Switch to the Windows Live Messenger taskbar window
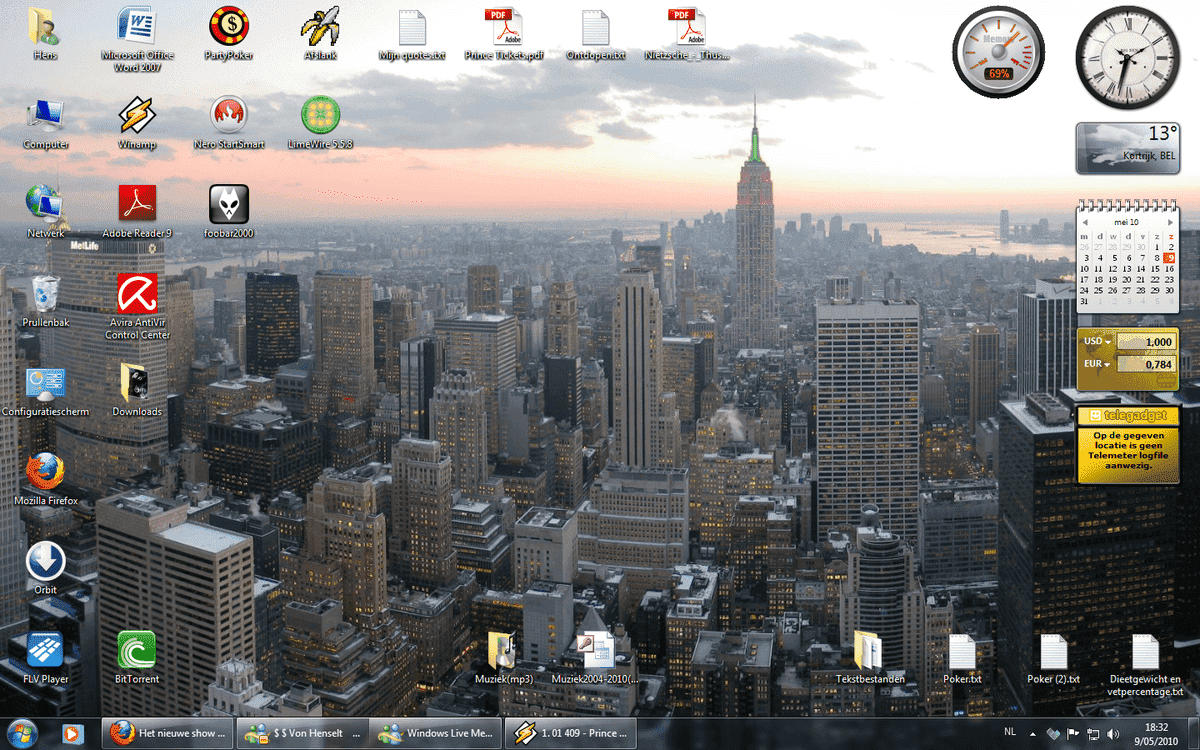The width and height of the screenshot is (1200, 750). [x=436, y=733]
